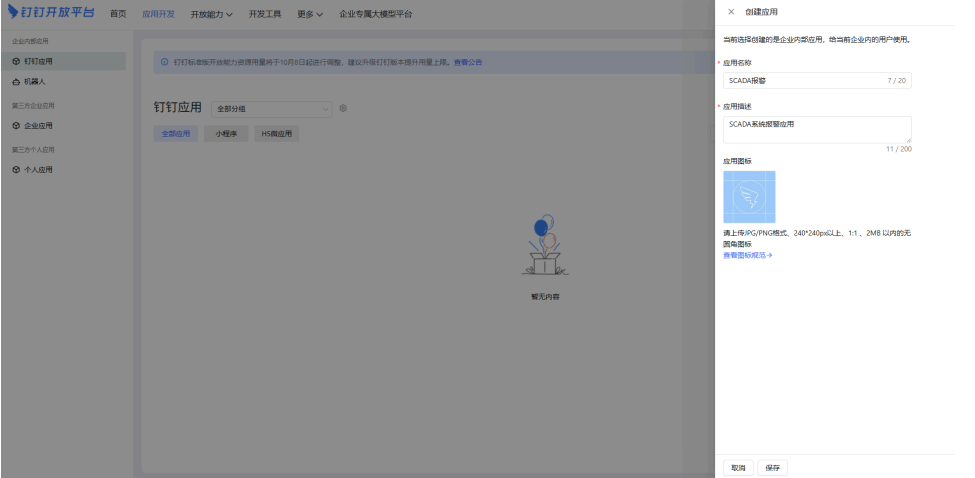This screenshot has height=478, width=975.
Task: Click the 保存 button
Action: click(772, 468)
